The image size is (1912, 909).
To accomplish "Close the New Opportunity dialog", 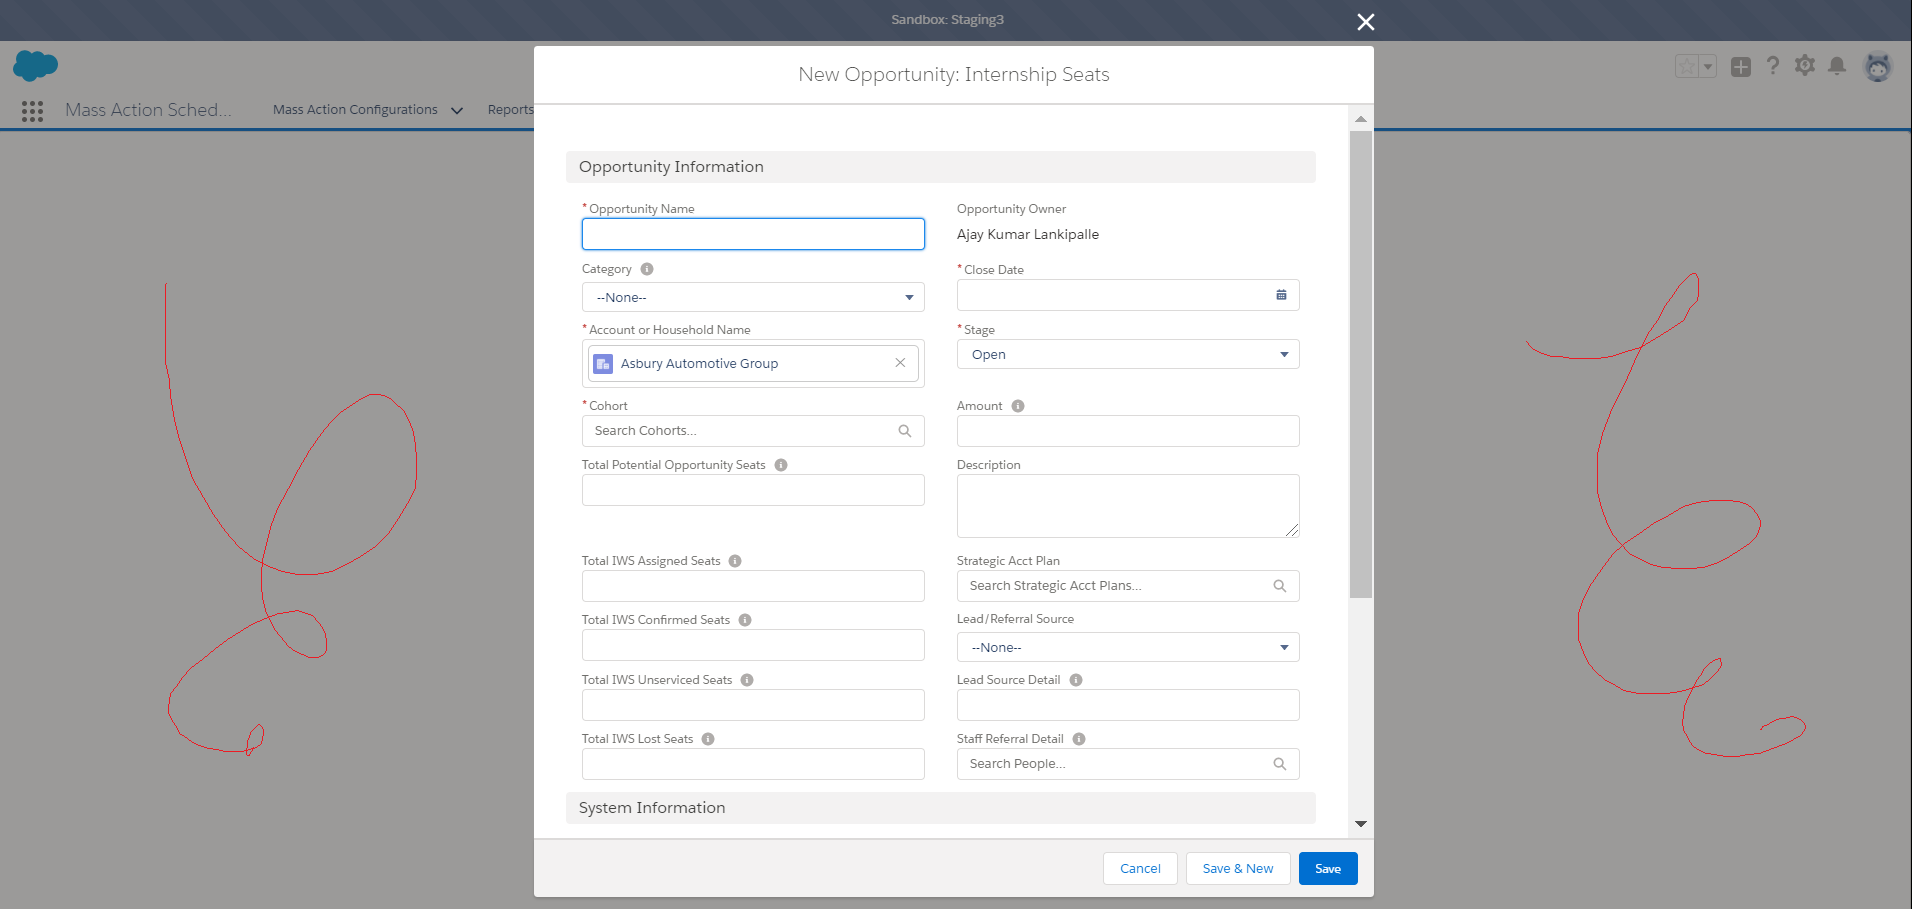I will pyautogui.click(x=1365, y=22).
